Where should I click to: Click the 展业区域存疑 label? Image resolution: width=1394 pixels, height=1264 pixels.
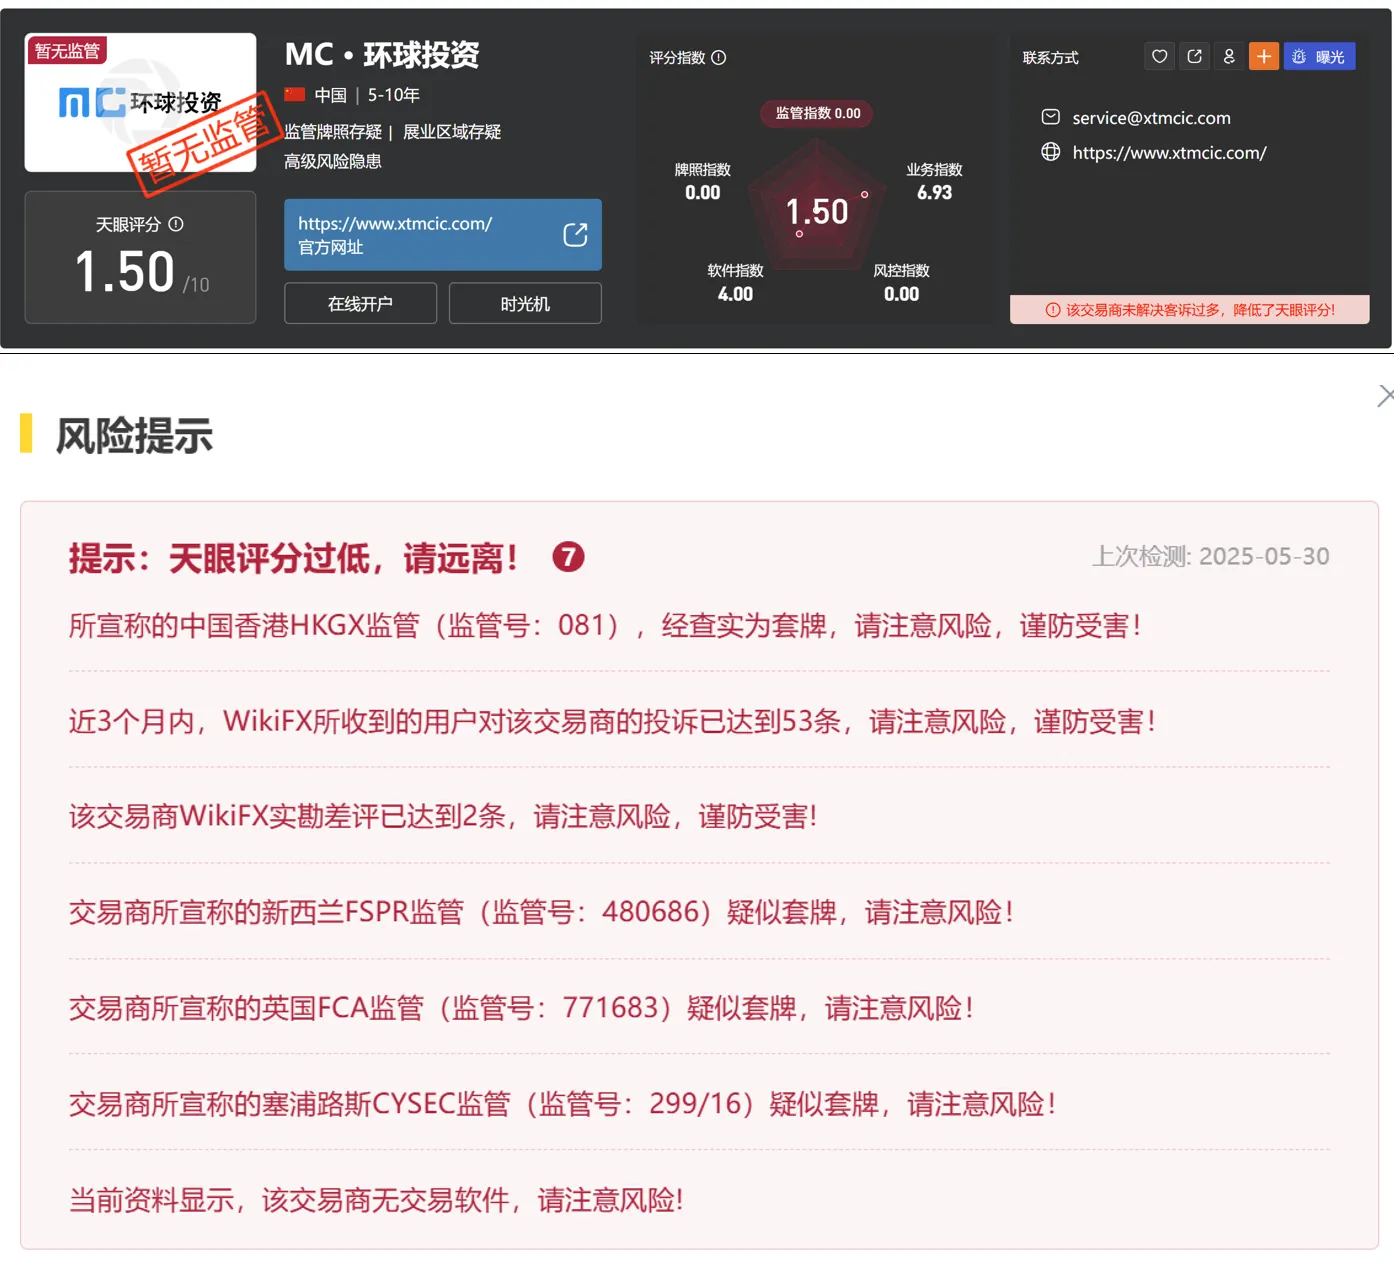coord(452,132)
